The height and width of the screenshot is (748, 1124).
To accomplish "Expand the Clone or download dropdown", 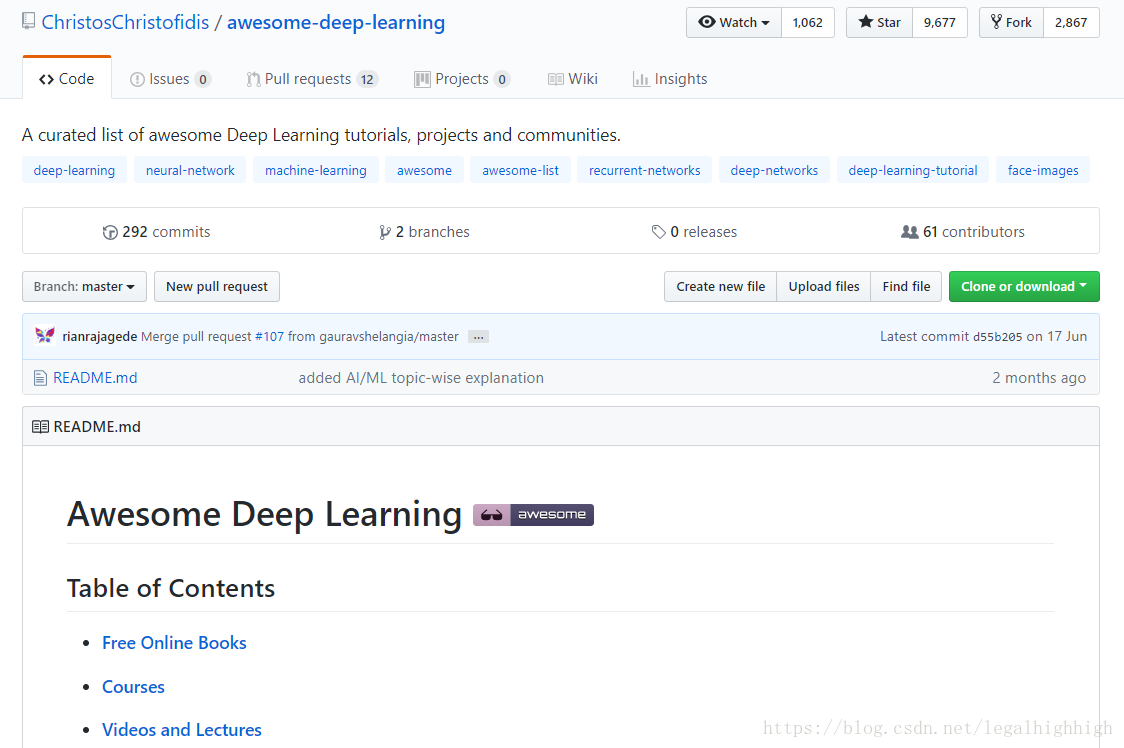I will pos(1024,286).
